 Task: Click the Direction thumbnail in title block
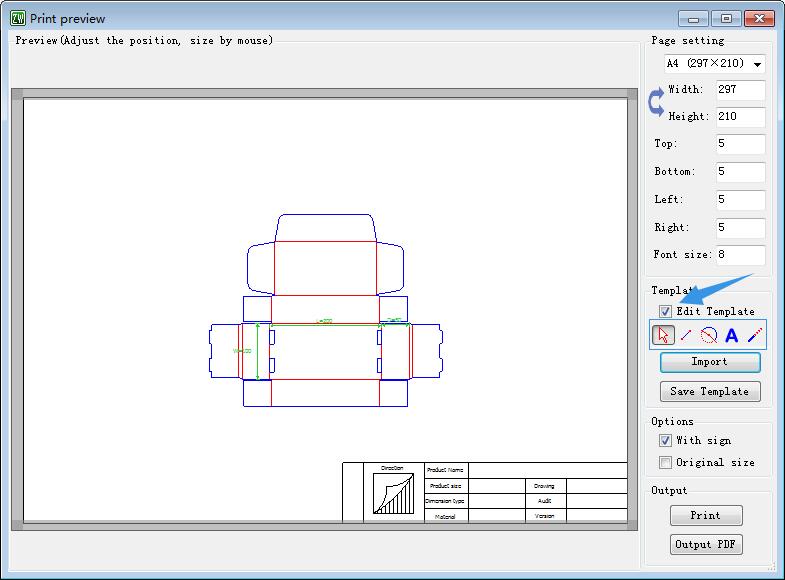click(394, 493)
